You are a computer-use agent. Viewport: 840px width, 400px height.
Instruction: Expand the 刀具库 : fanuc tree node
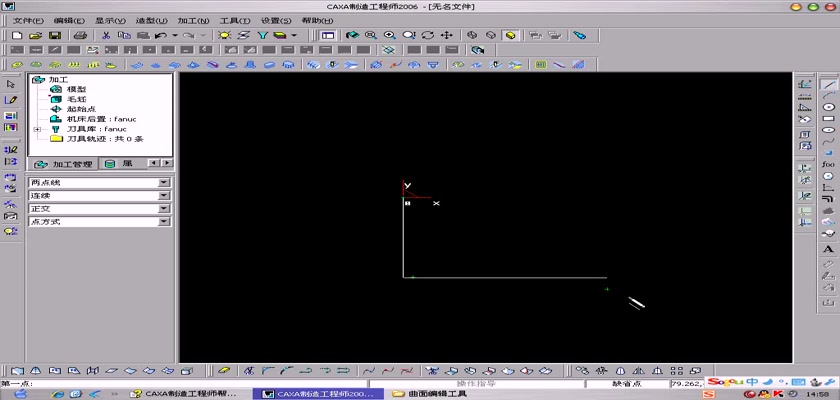pyautogui.click(x=37, y=129)
